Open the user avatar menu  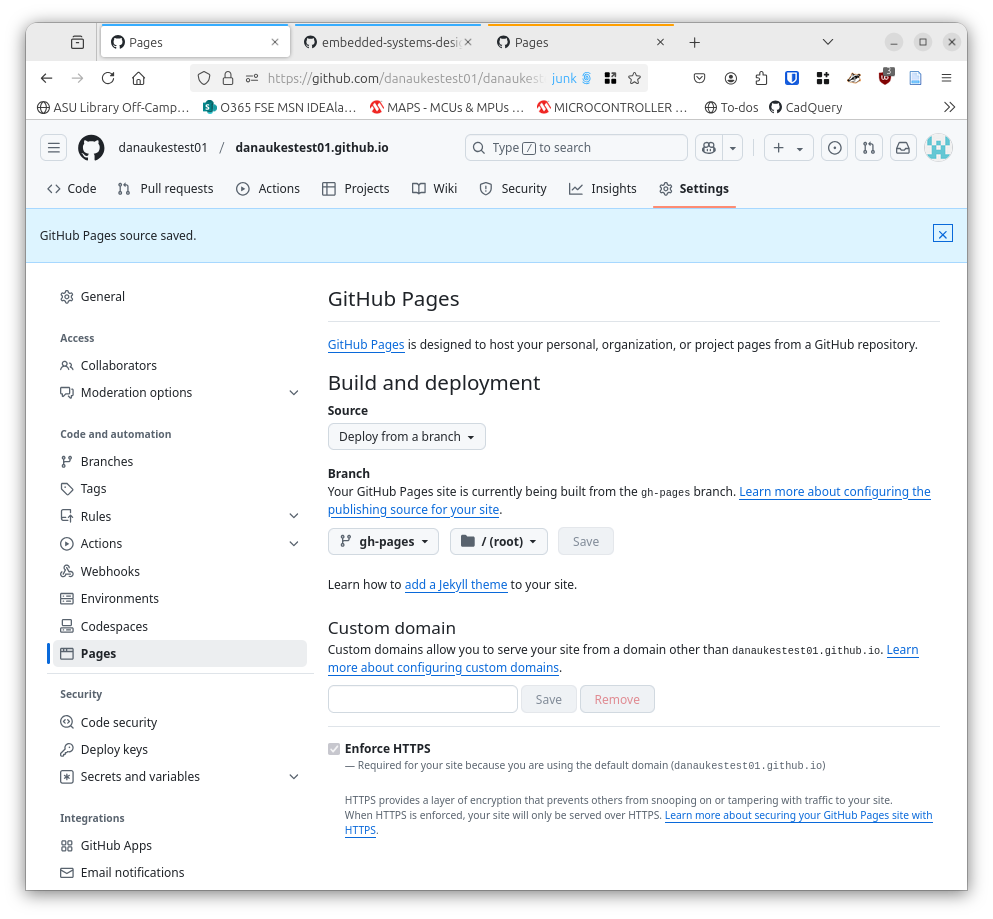pos(939,148)
